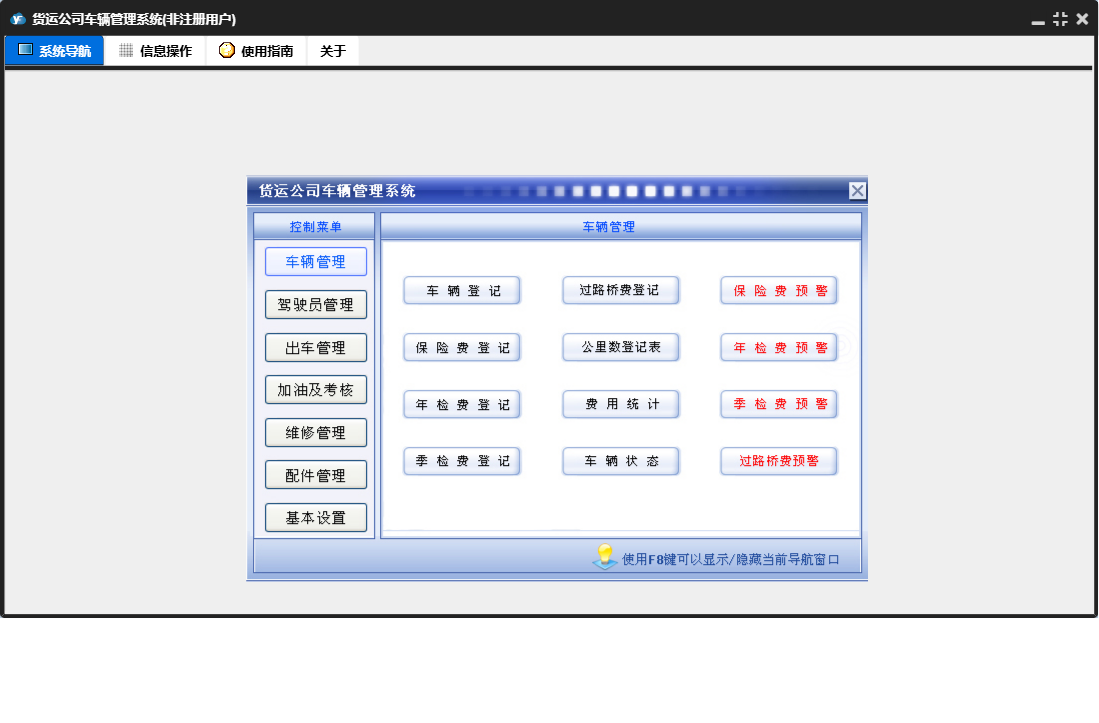The height and width of the screenshot is (723, 1099).
Task: Click the 系统导航 blue screen icon
Action: (x=25, y=50)
